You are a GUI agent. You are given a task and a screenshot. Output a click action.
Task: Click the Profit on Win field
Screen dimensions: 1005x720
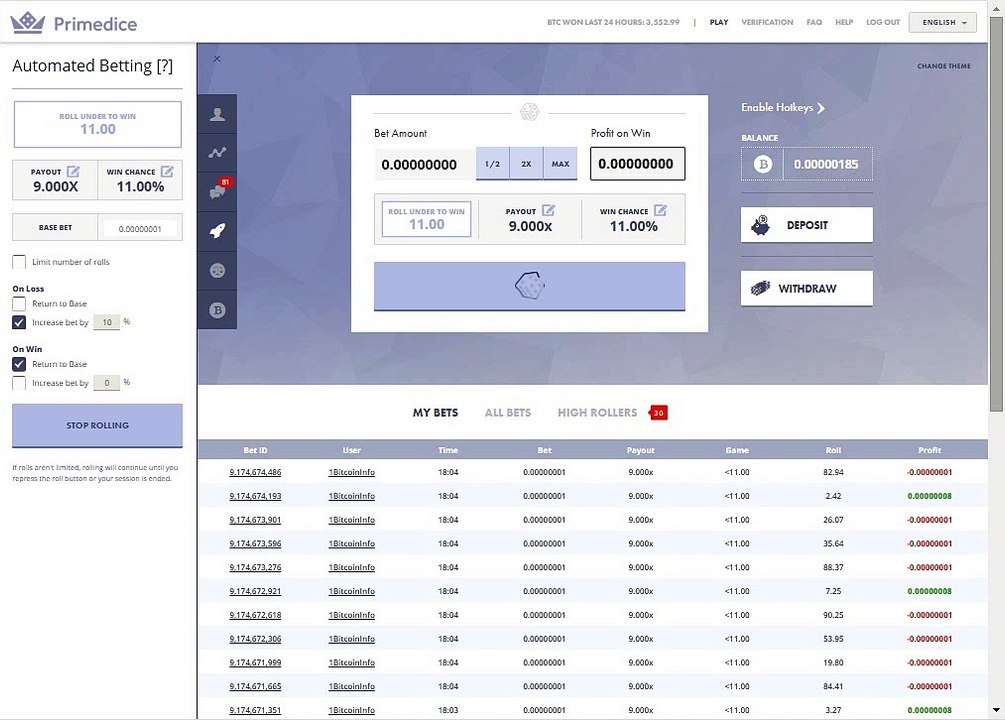click(x=637, y=164)
